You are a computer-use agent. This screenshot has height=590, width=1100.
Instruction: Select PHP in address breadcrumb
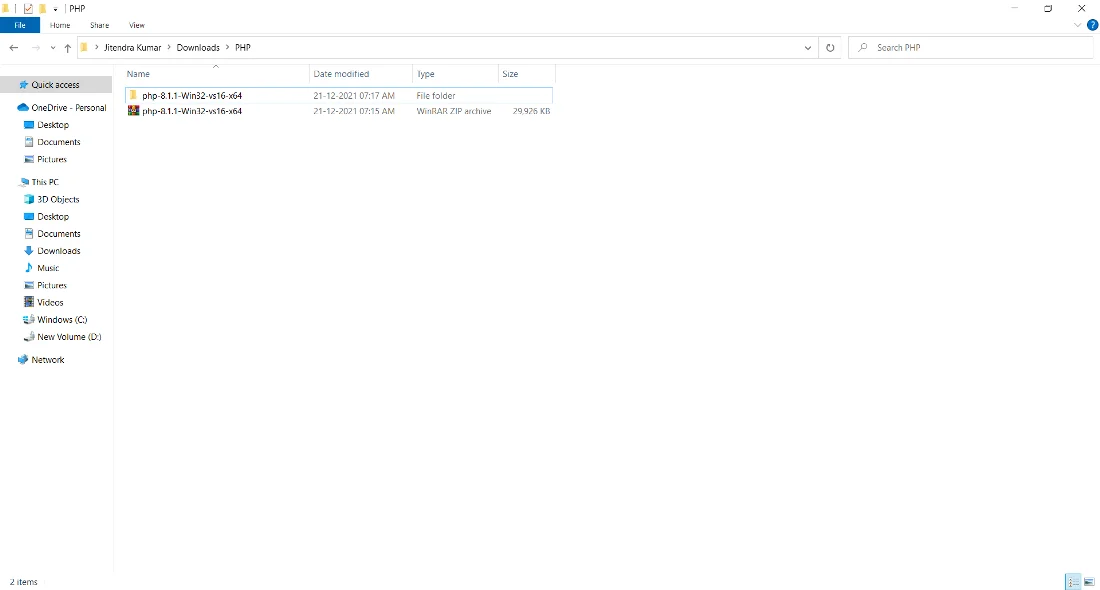(x=243, y=48)
